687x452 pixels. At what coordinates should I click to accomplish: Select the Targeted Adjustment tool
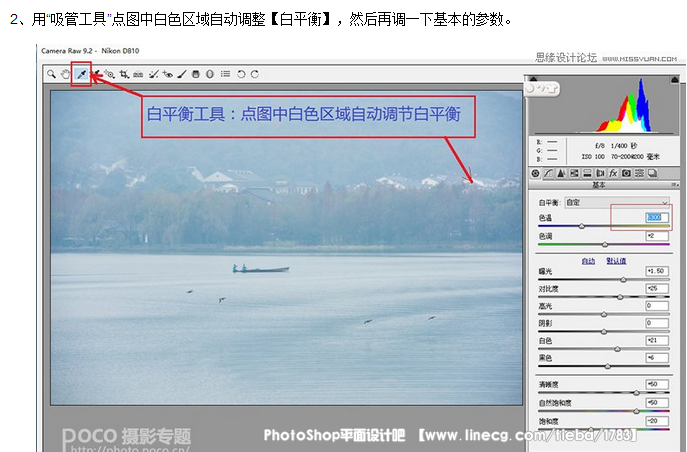pyautogui.click(x=109, y=74)
